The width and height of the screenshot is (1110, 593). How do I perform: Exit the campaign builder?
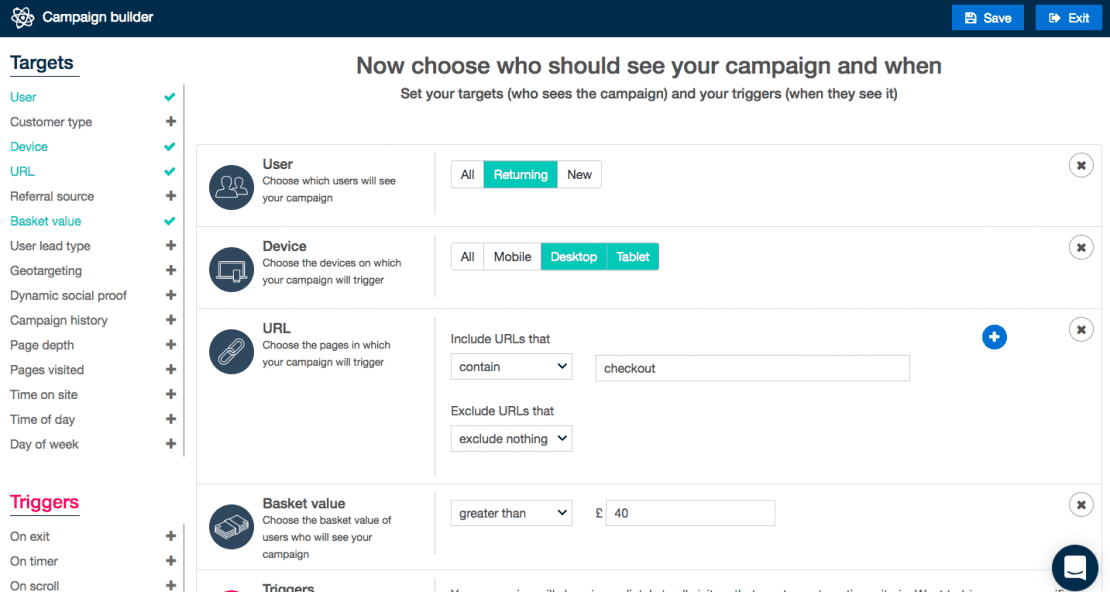pyautogui.click(x=1068, y=18)
